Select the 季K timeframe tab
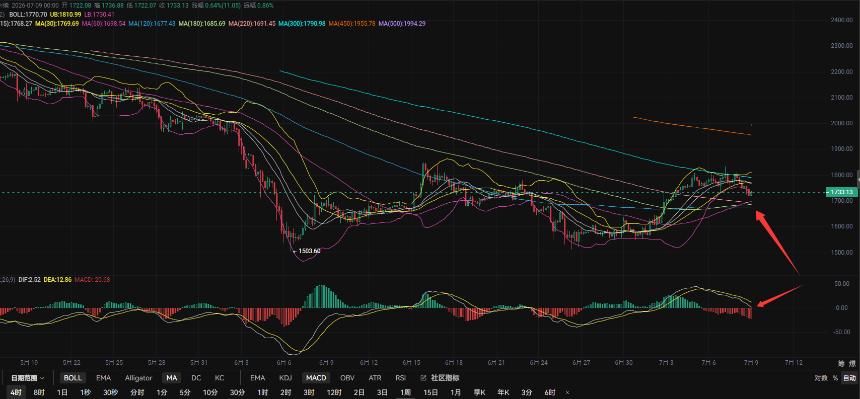The image size is (860, 399). (480, 393)
